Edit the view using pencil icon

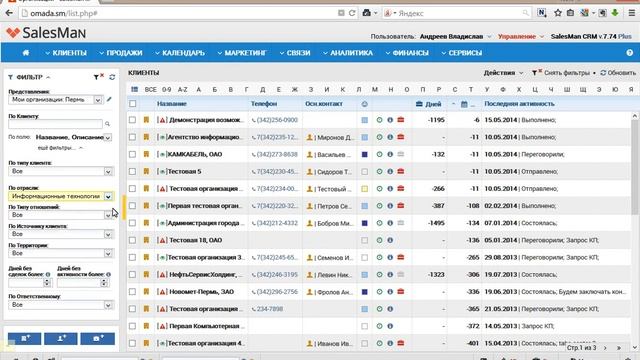pyautogui.click(x=109, y=99)
